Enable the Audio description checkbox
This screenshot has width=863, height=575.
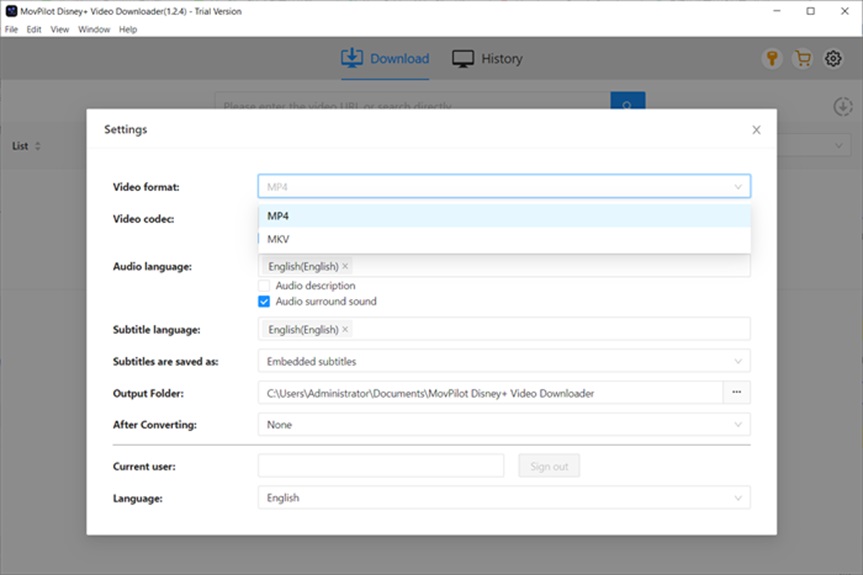click(264, 286)
